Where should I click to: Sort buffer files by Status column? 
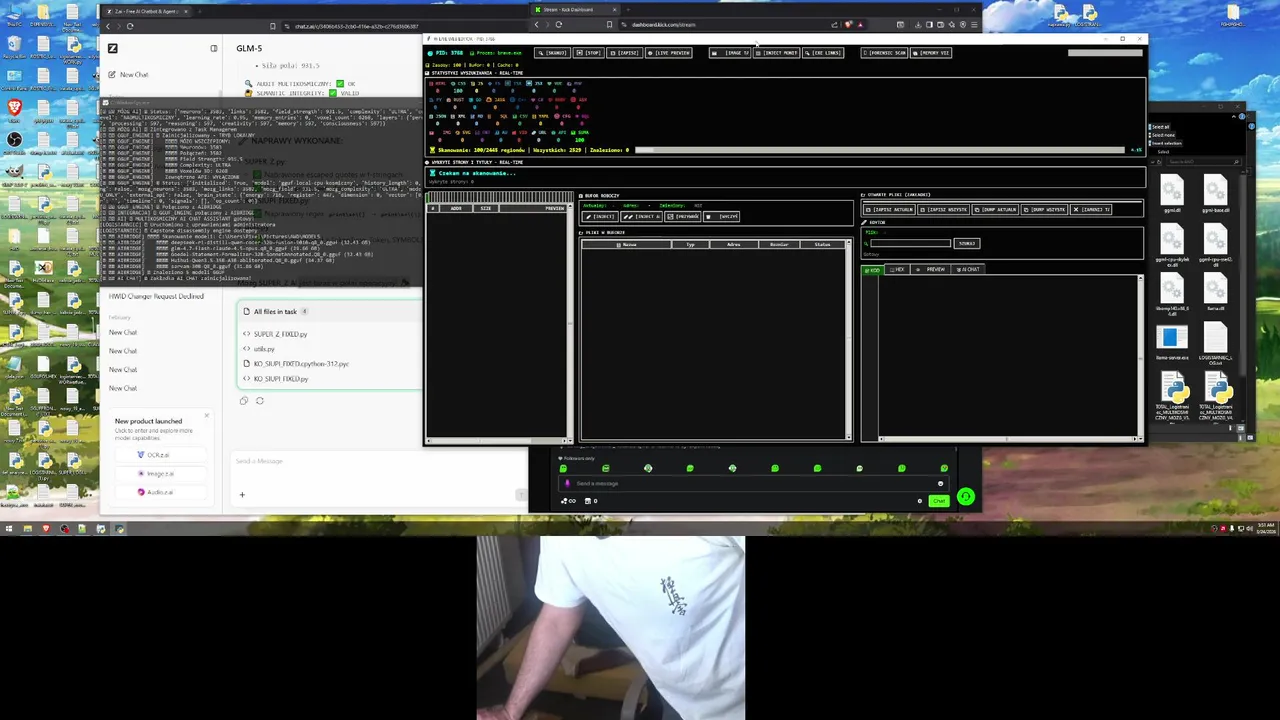click(x=822, y=245)
